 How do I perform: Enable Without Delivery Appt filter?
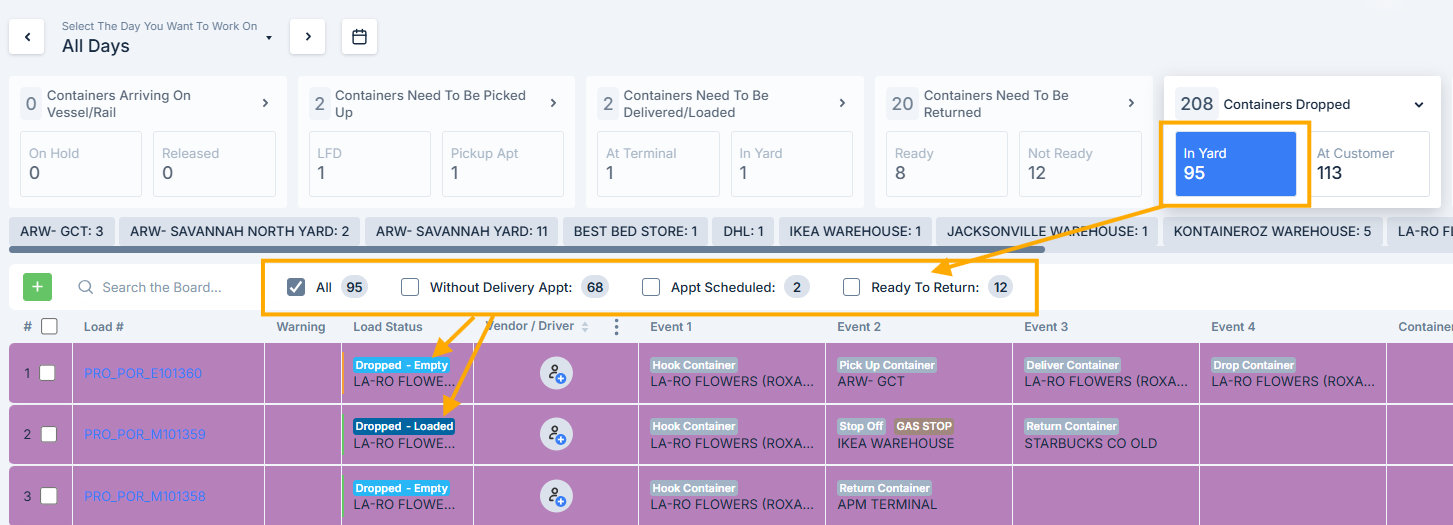tap(410, 287)
